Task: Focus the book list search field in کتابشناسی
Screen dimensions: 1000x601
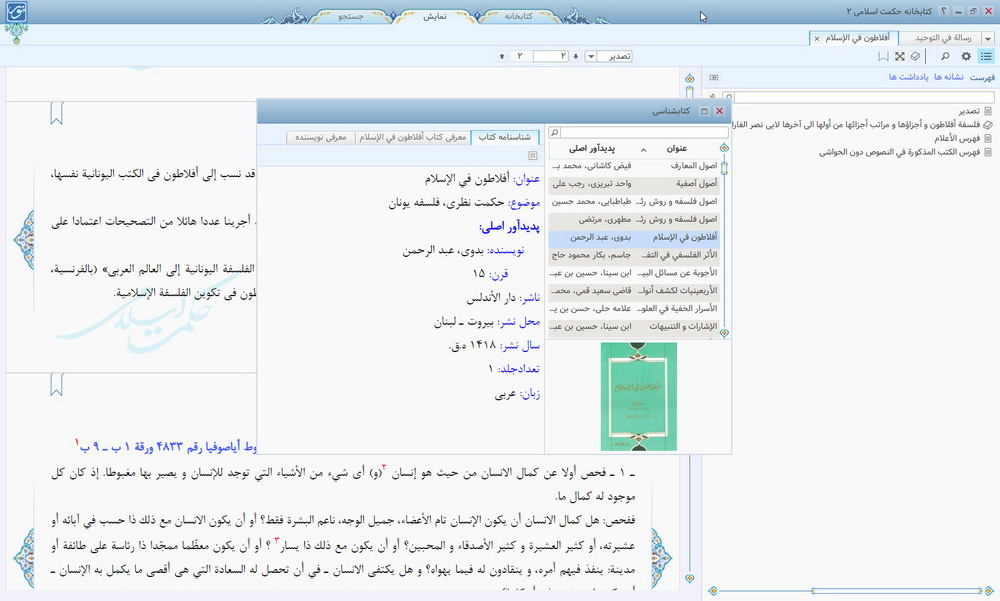Action: (x=644, y=132)
